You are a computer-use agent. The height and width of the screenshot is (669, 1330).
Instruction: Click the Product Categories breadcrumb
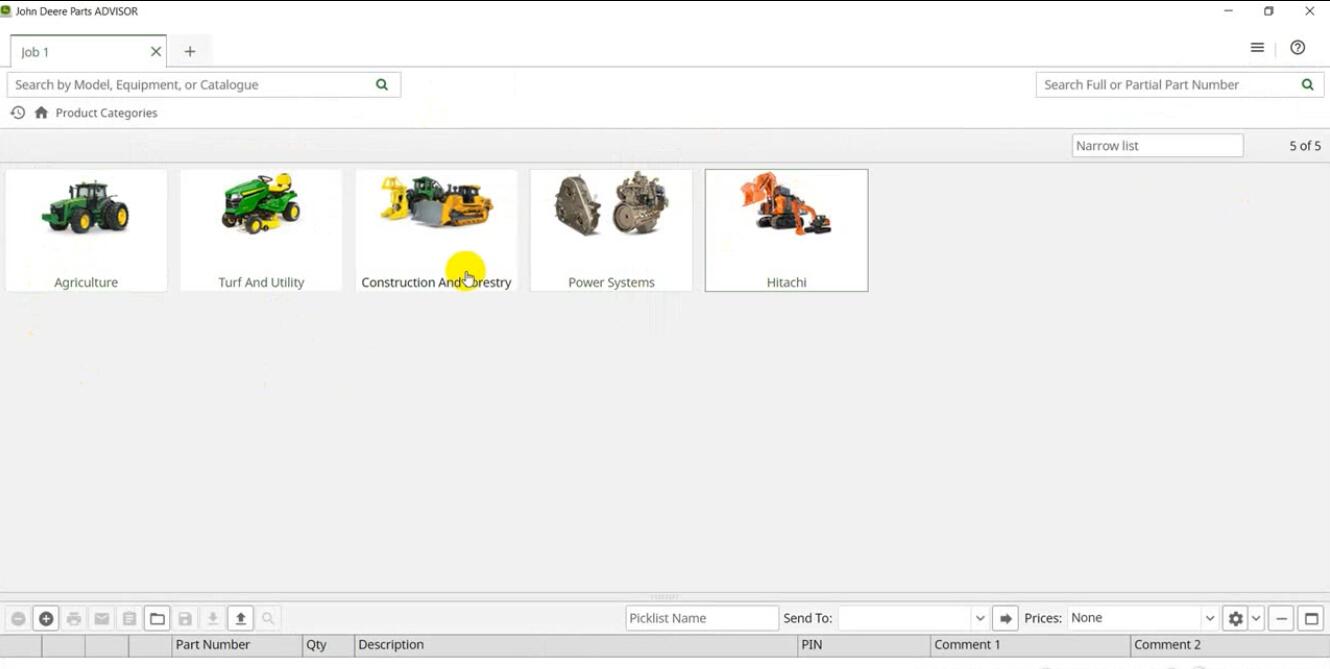point(107,113)
